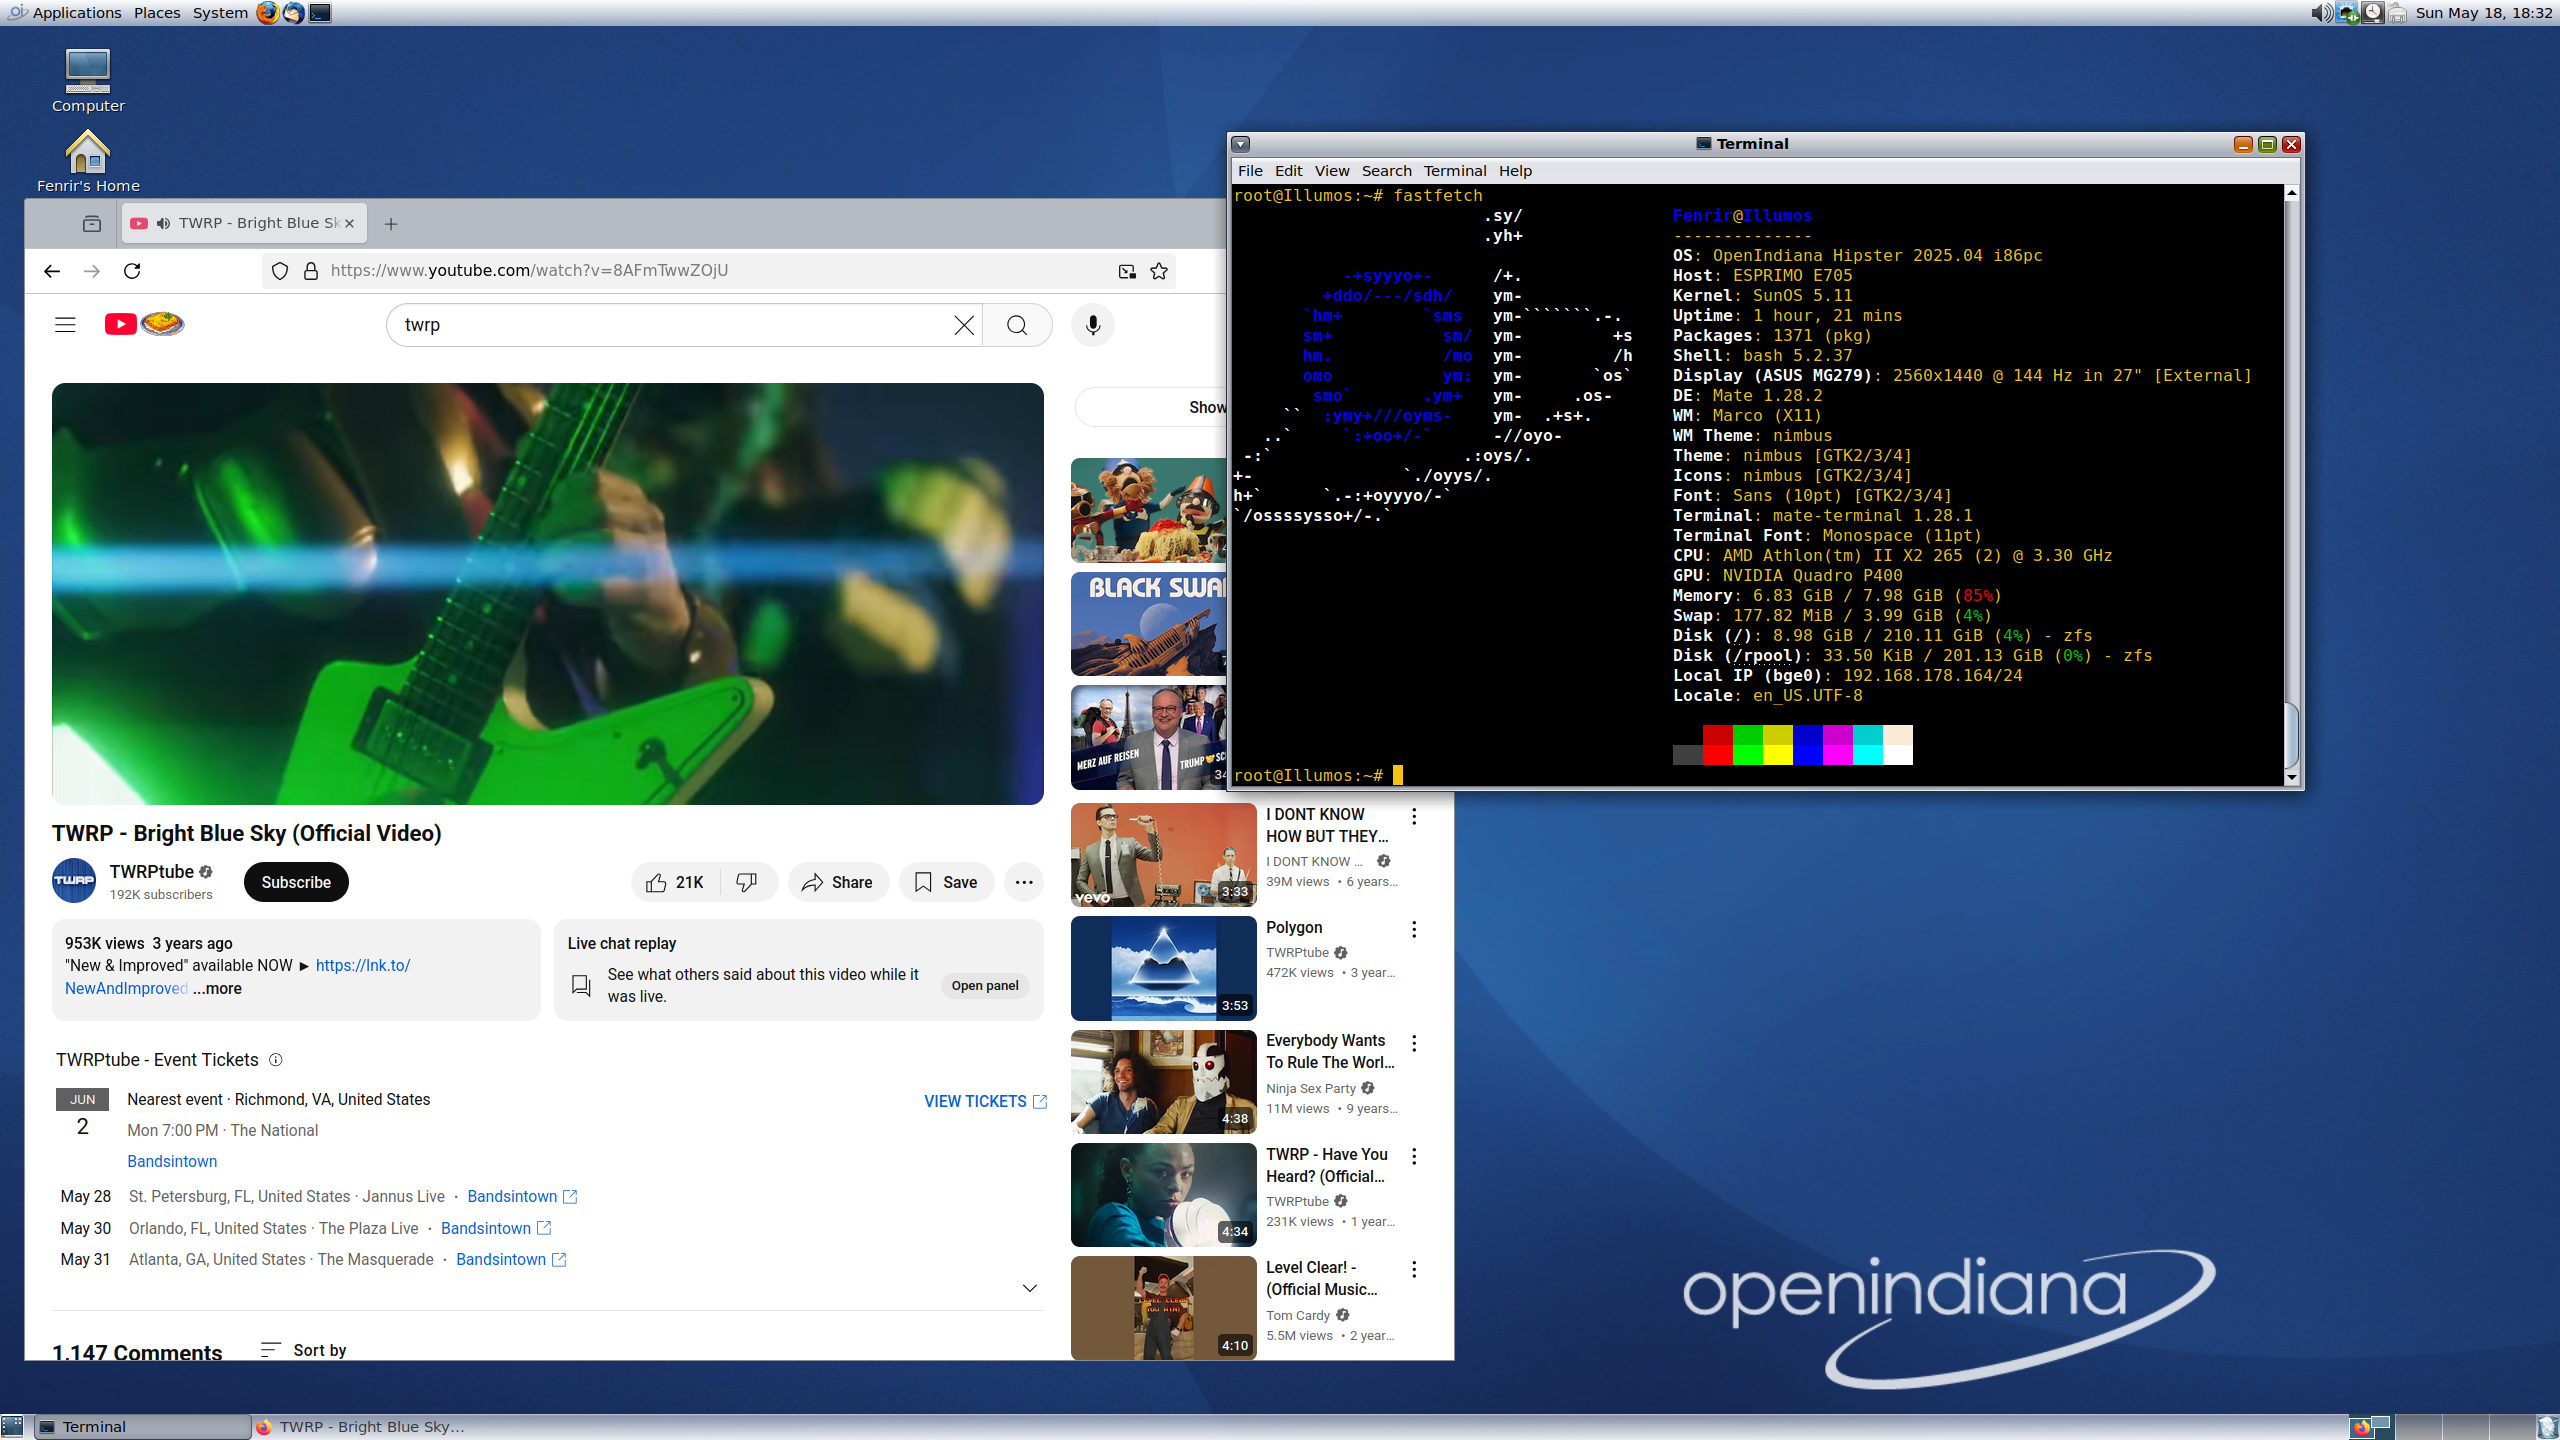Open the Terminal Help menu
The height and width of the screenshot is (1440, 2560).
tap(1515, 171)
